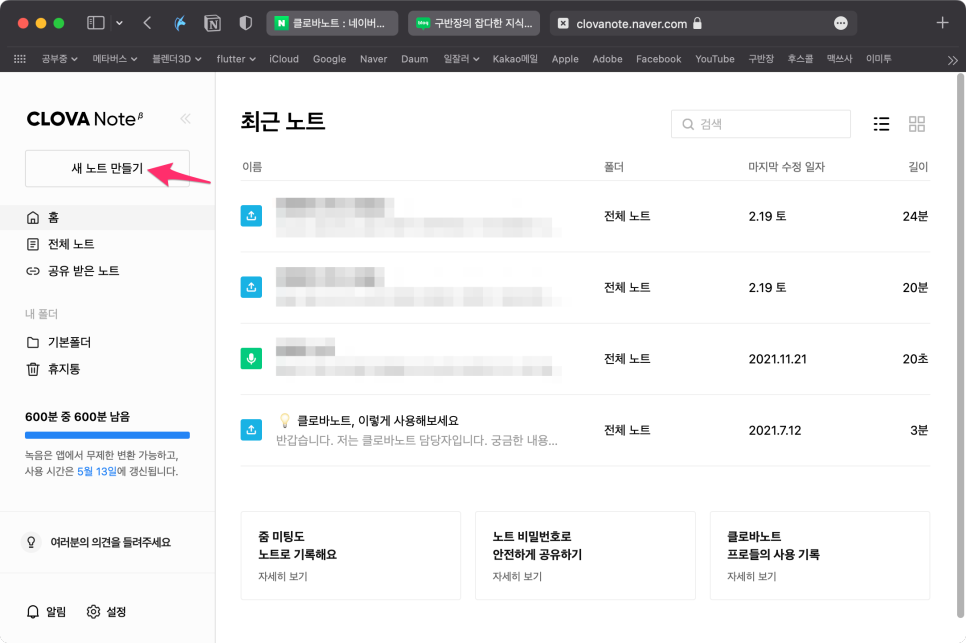
Task: Open 설정 settings gear
Action: point(107,612)
